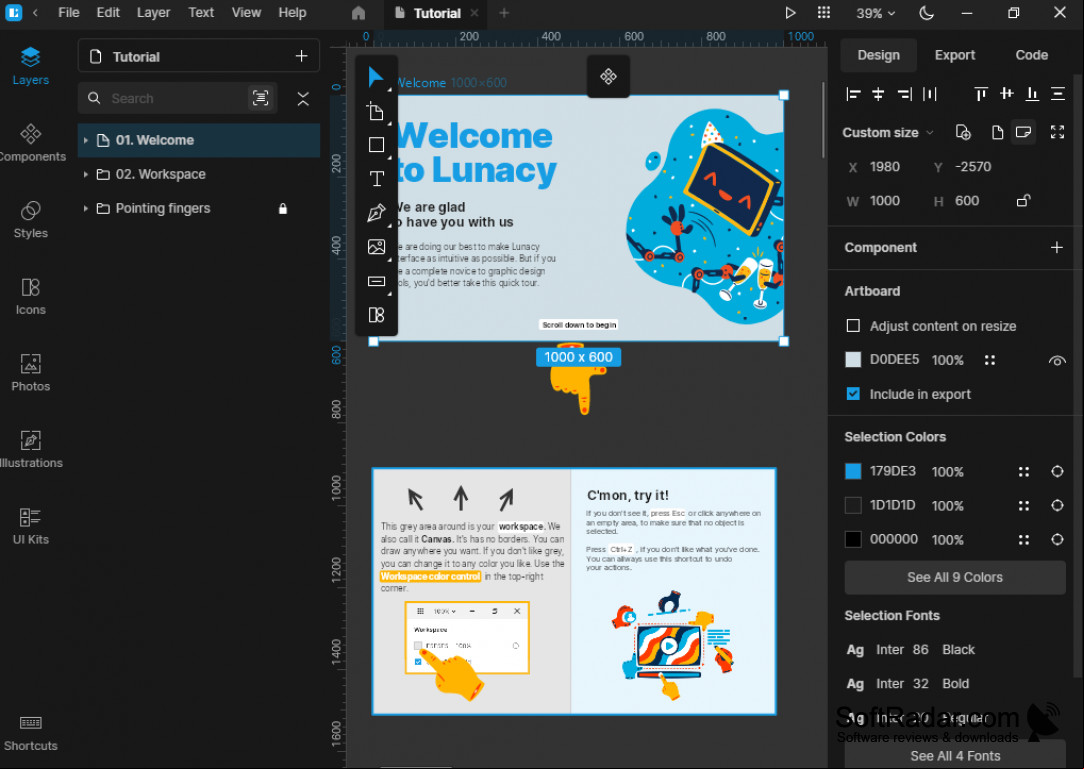Align selection to top edge
Viewport: 1084px width, 769px height.
point(981,94)
